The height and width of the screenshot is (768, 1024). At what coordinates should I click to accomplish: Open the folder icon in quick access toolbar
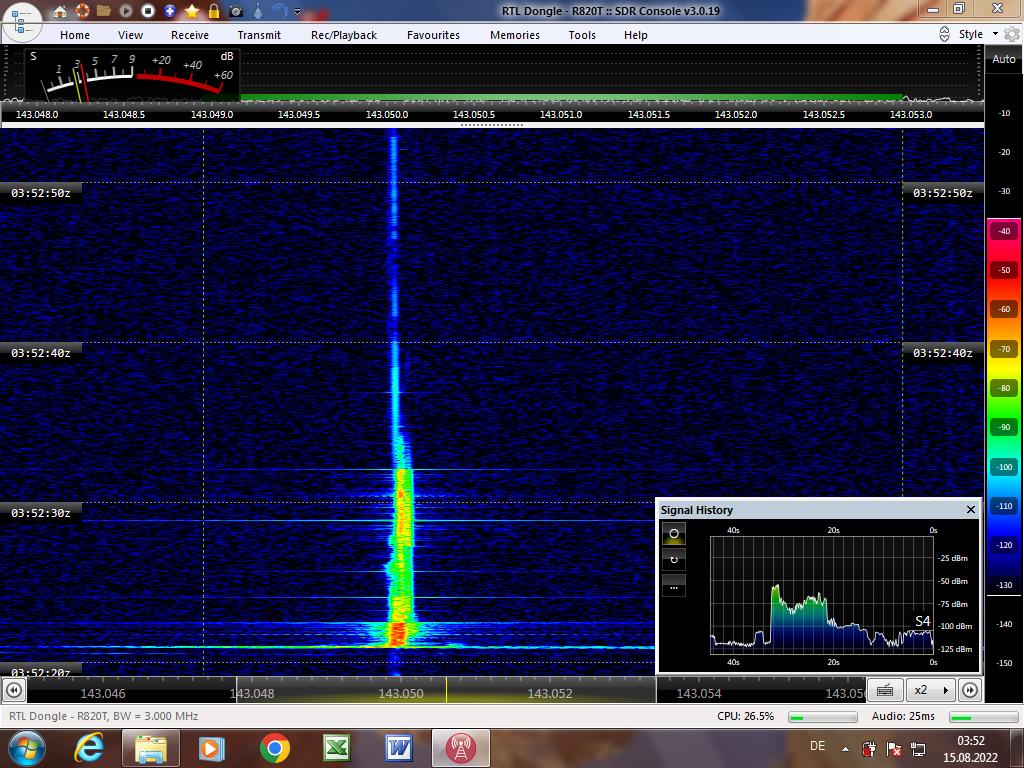click(103, 11)
